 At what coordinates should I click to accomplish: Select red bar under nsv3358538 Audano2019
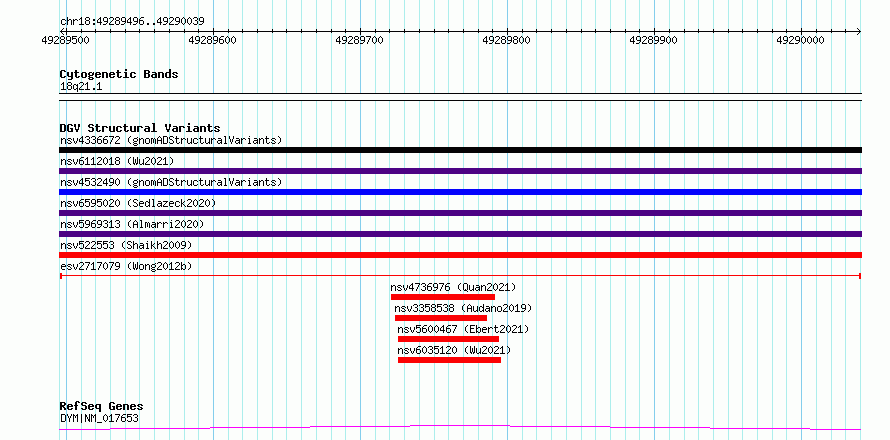click(440, 318)
